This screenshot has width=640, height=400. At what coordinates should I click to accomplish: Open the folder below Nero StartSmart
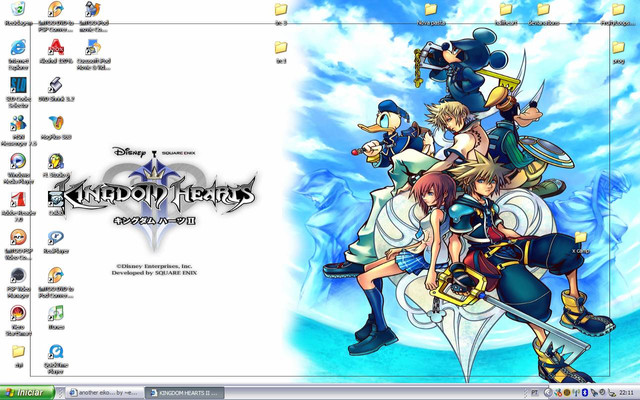(x=18, y=352)
